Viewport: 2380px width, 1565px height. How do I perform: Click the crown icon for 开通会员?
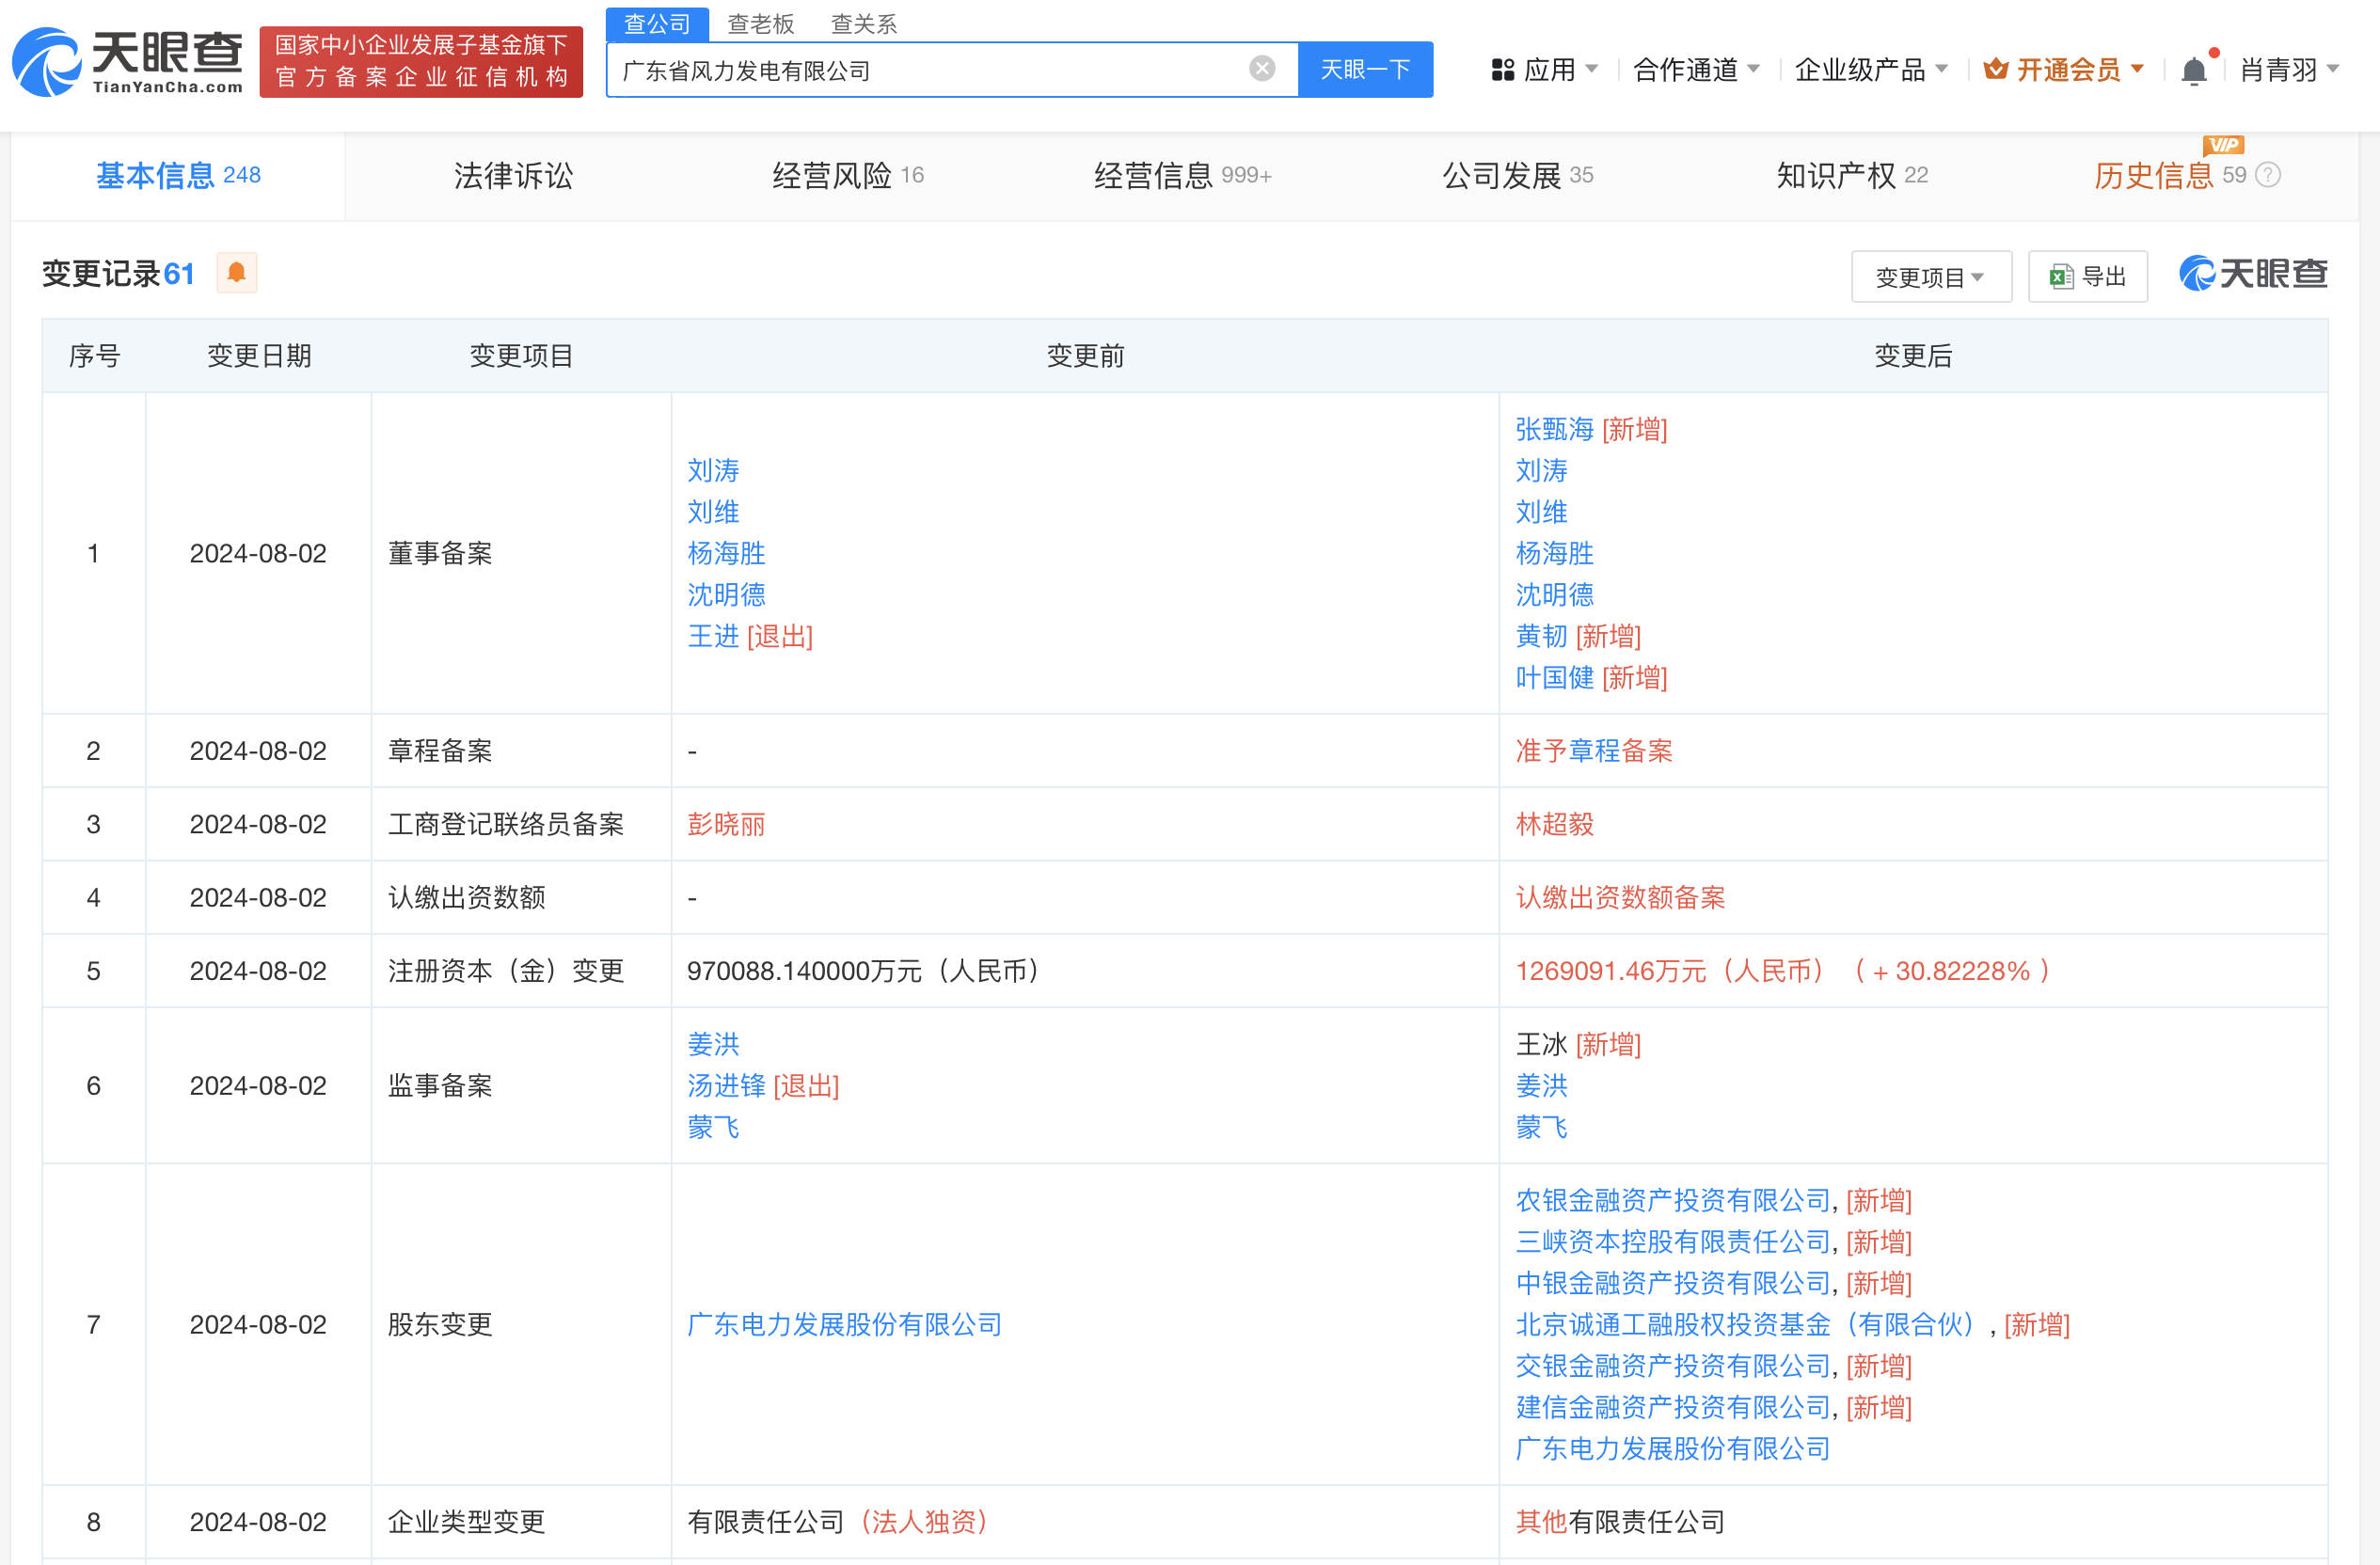pyautogui.click(x=1995, y=69)
